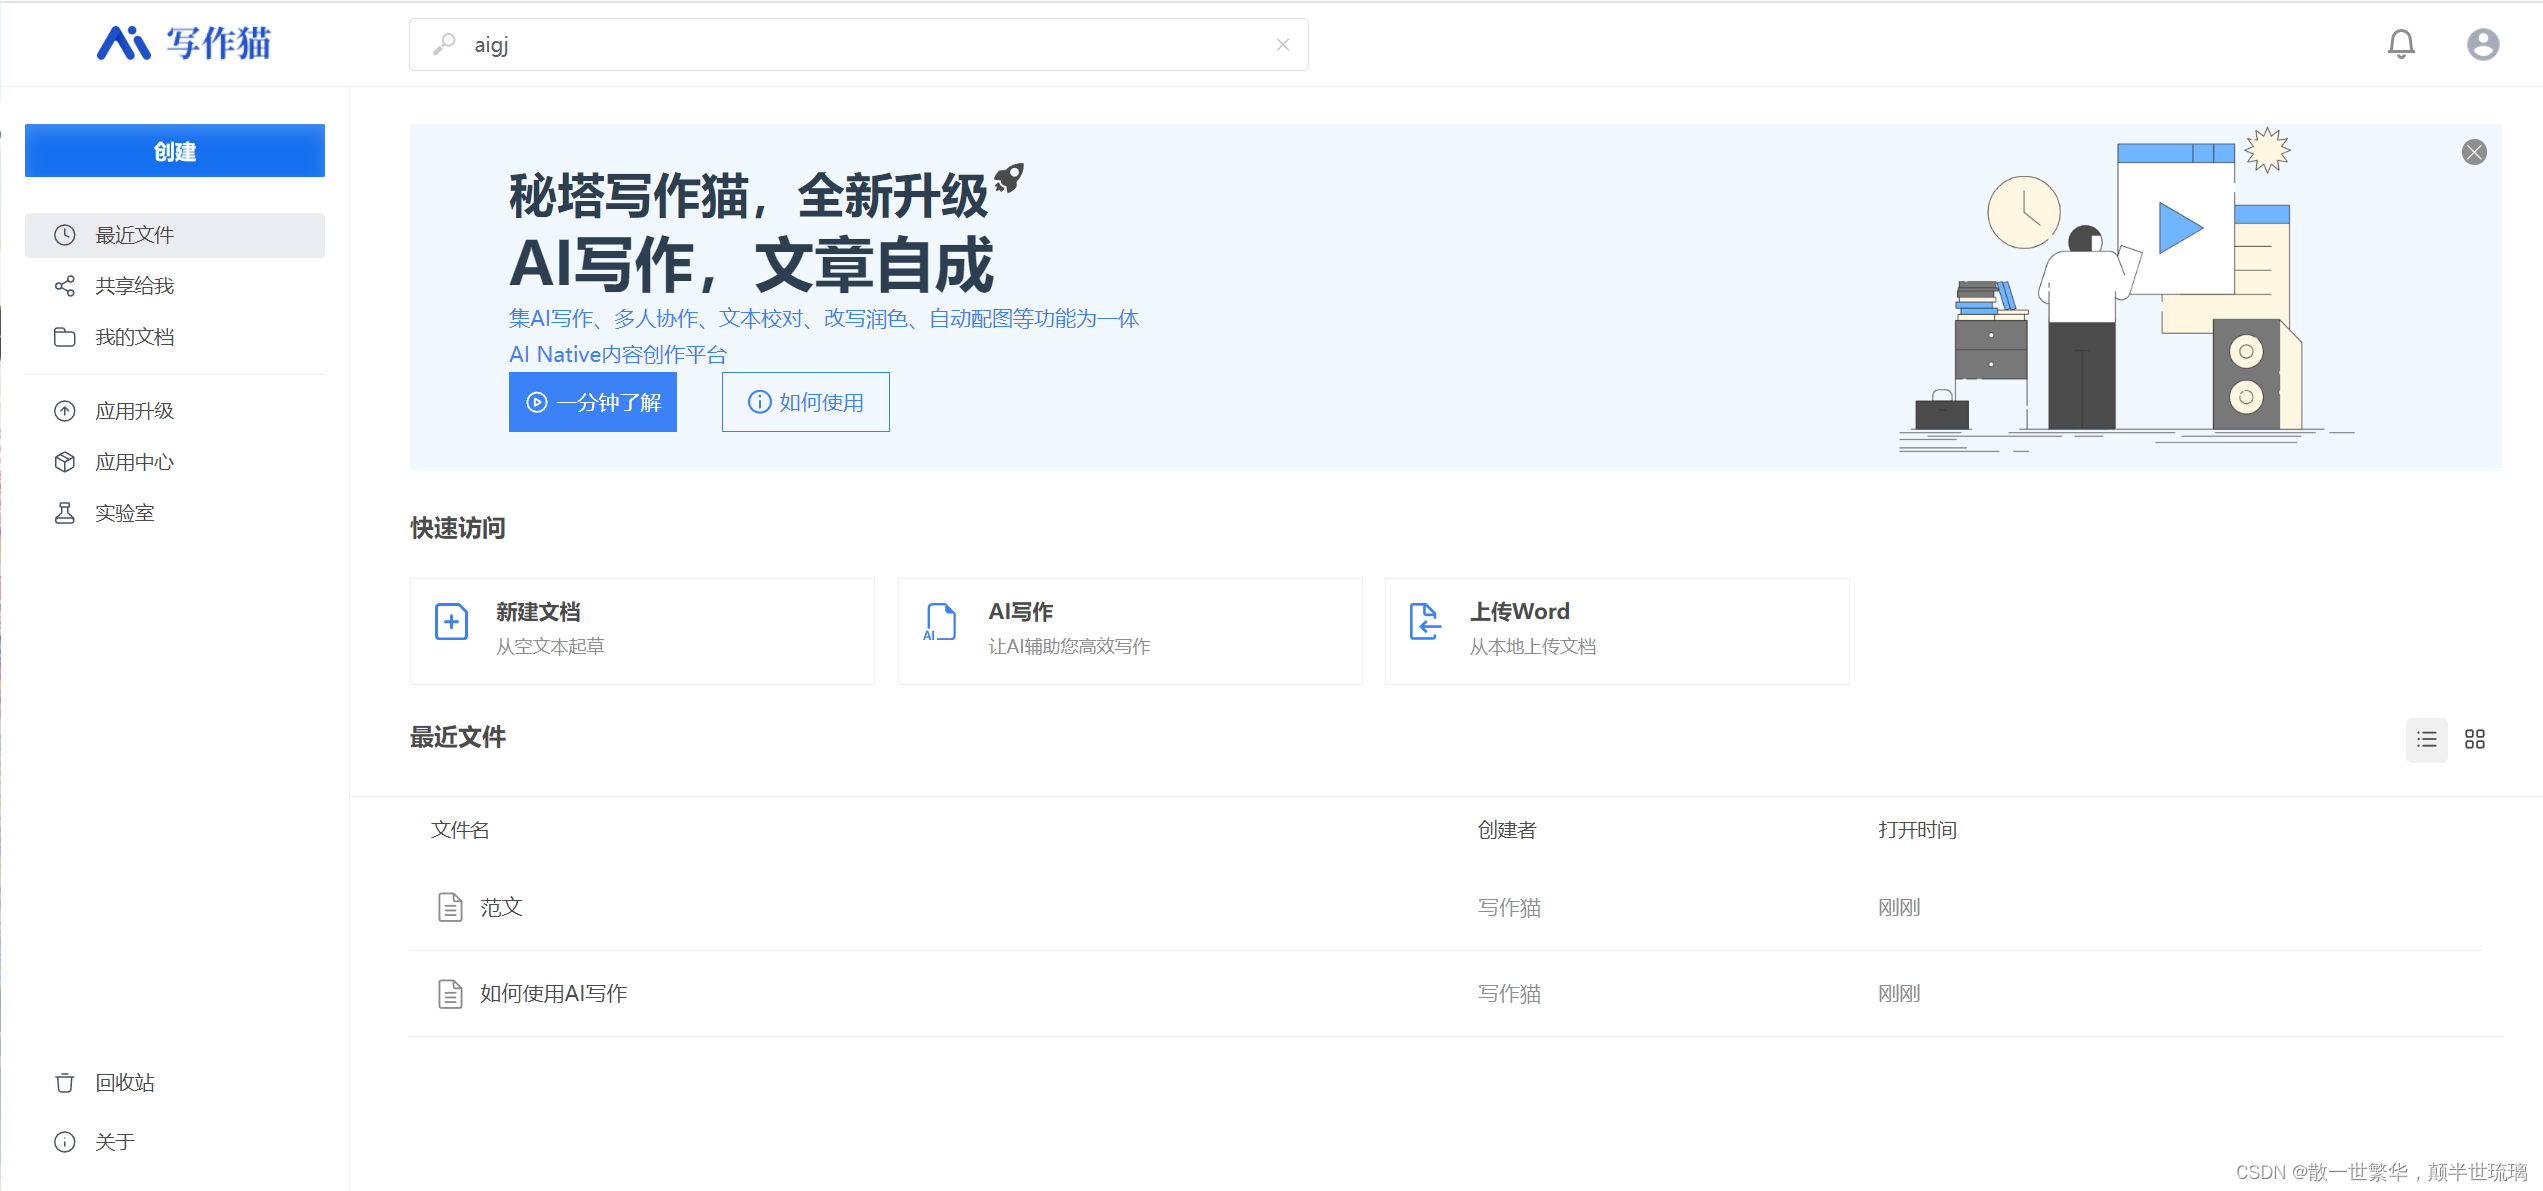Open 实验室 in sidebar
Screen dimensions: 2543x1191
coord(175,513)
